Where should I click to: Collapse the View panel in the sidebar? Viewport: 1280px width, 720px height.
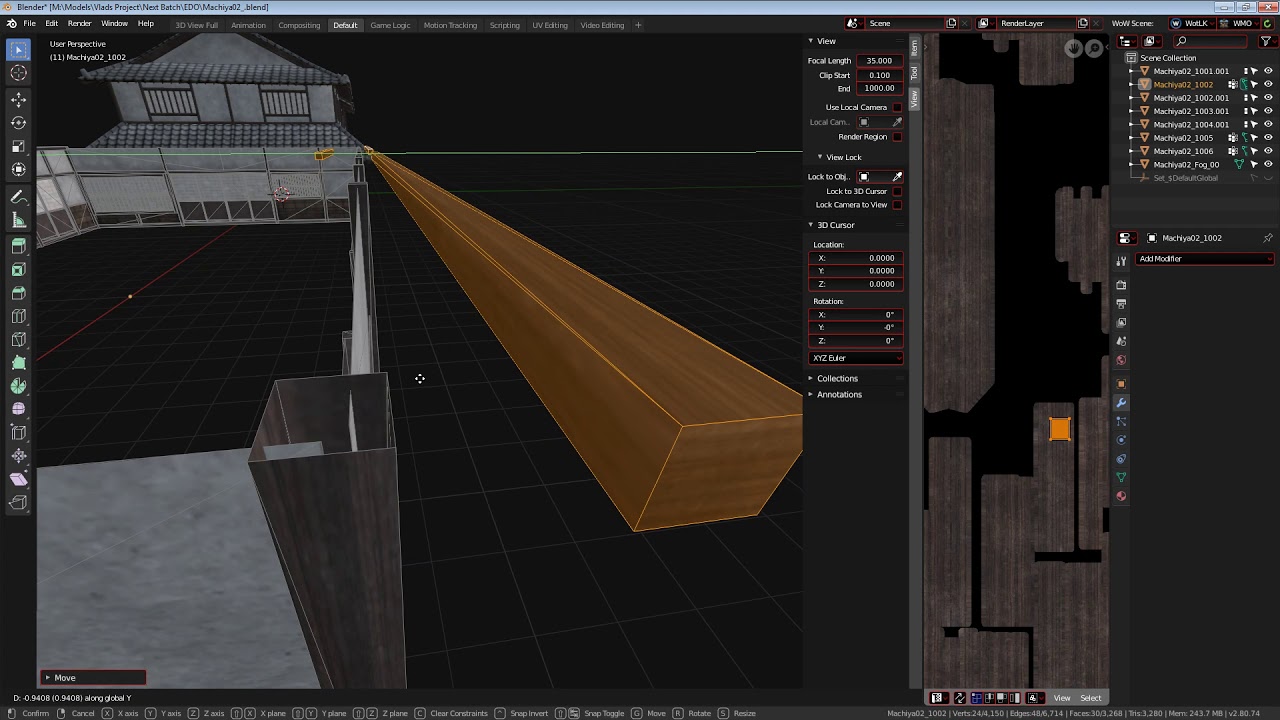811,41
